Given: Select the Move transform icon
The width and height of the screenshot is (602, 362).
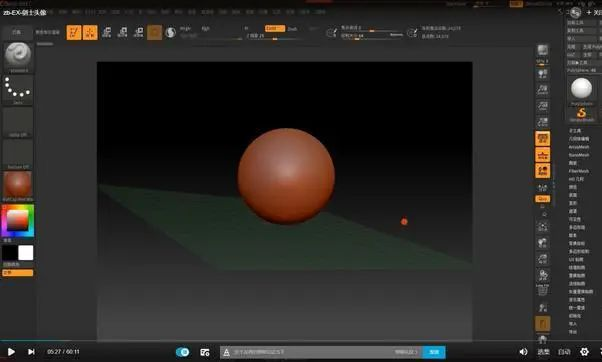Looking at the screenshot, I should (107, 33).
